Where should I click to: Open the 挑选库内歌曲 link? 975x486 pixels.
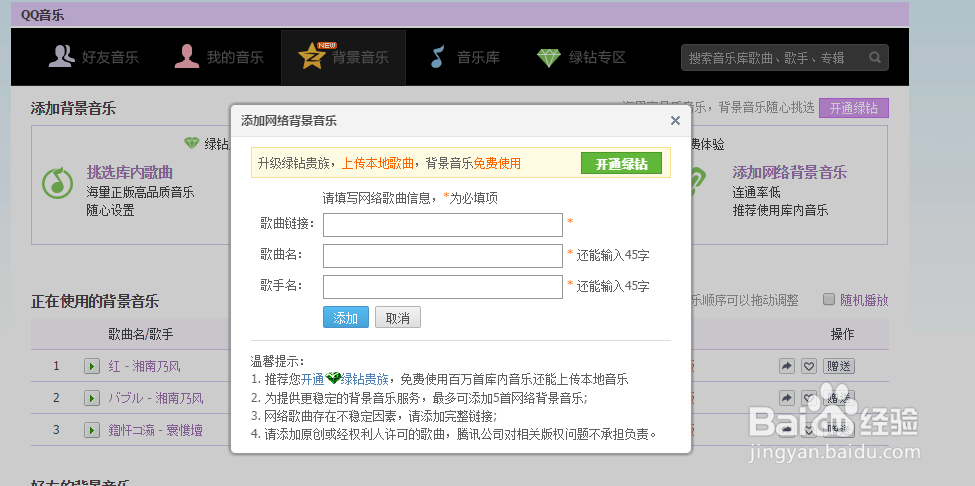129,173
